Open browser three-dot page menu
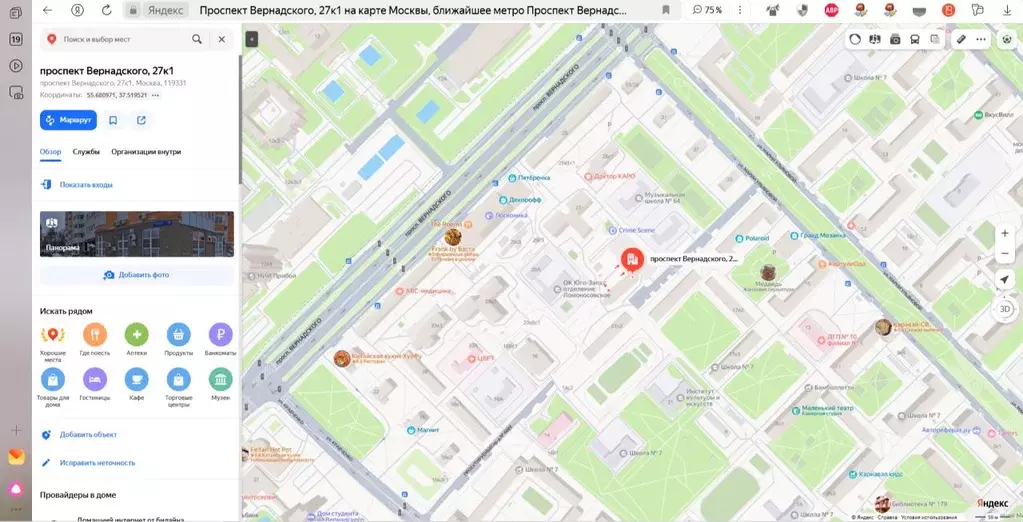The height and width of the screenshot is (522, 1023). (x=740, y=10)
